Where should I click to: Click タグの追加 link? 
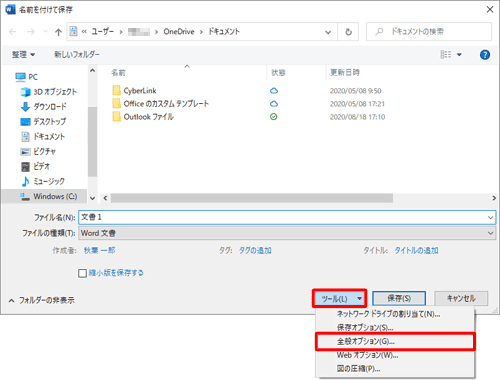(x=255, y=250)
